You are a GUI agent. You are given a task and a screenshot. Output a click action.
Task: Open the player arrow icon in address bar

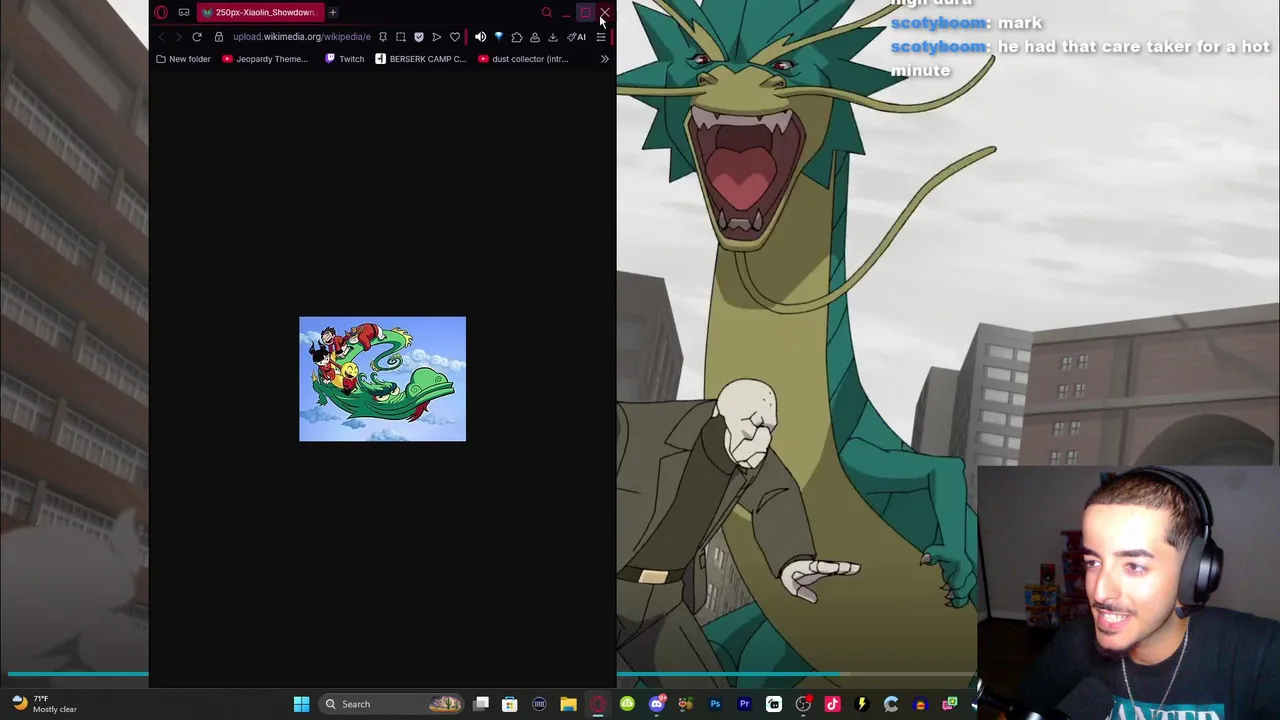(x=437, y=37)
